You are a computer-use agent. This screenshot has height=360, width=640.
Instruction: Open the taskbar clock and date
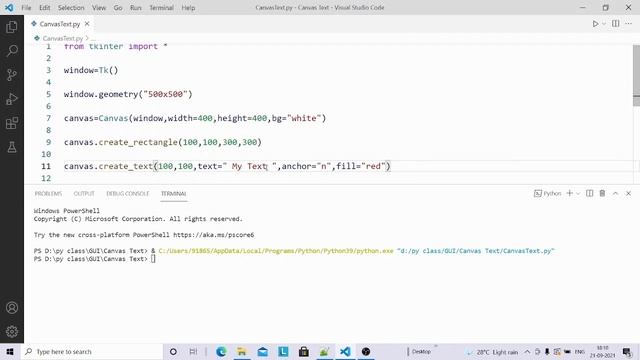tap(602, 352)
